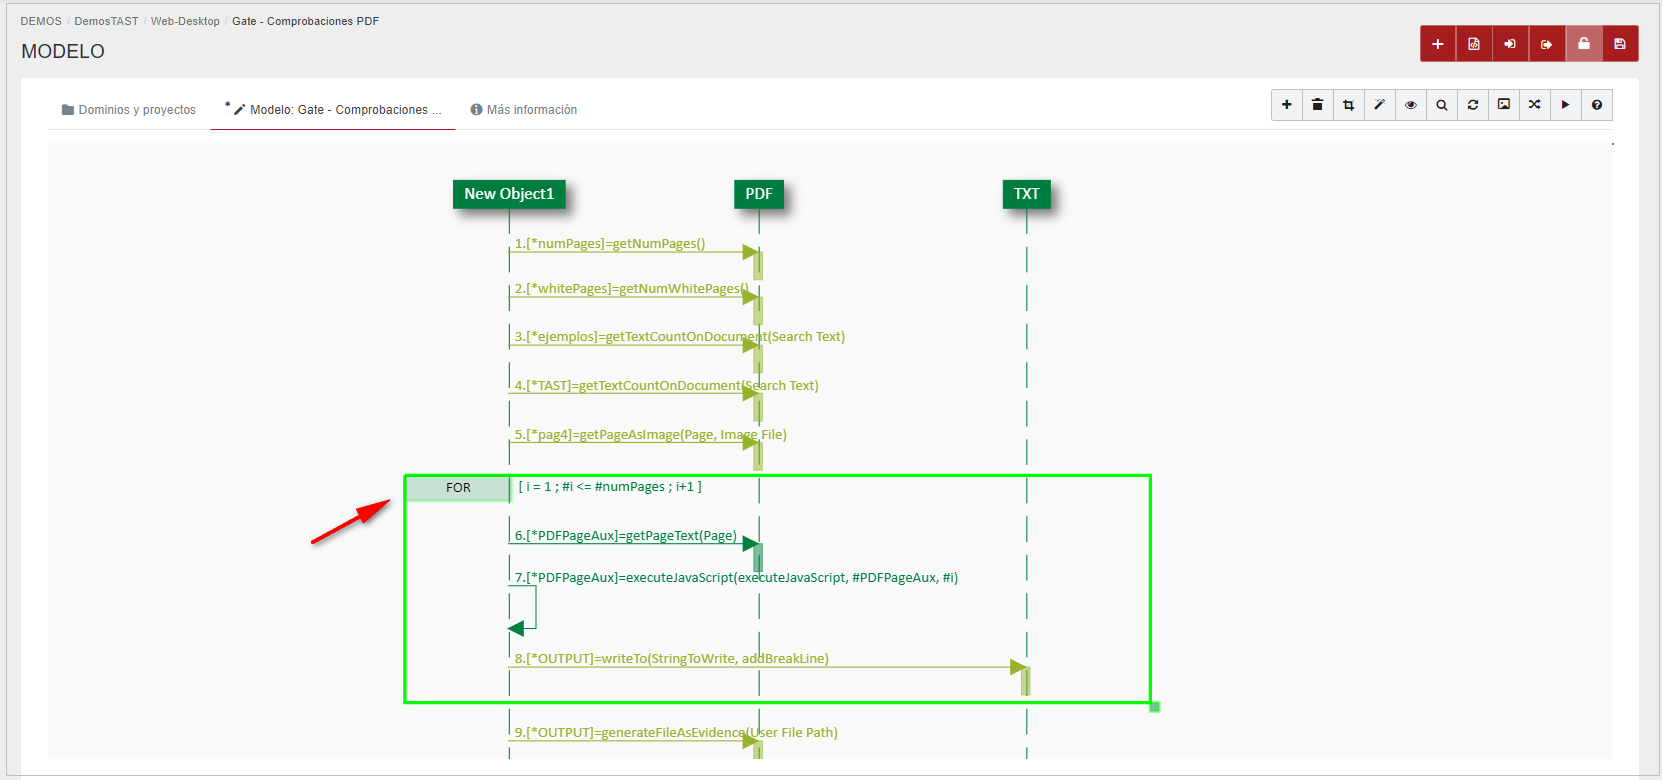
Task: Select the crop tool in diagram toolbar
Action: tap(1349, 105)
